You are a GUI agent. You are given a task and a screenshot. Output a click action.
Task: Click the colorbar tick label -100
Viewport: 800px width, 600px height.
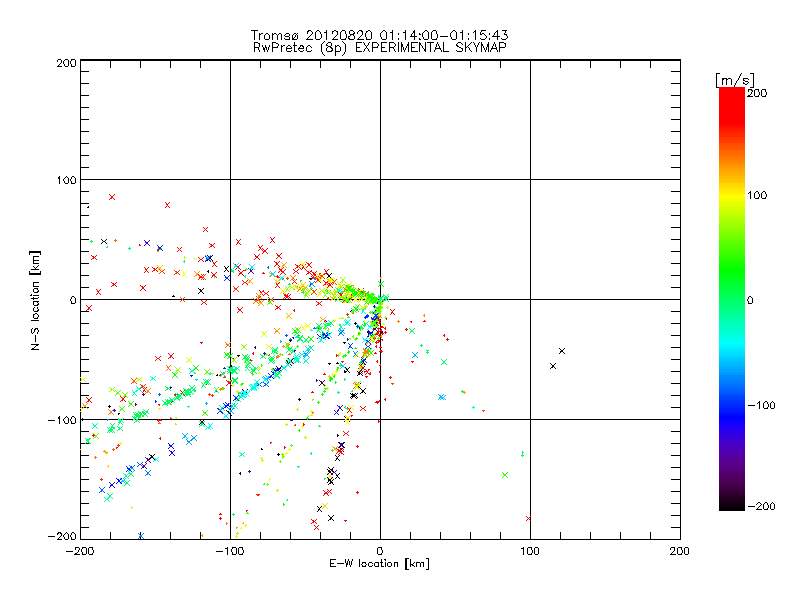(761, 406)
